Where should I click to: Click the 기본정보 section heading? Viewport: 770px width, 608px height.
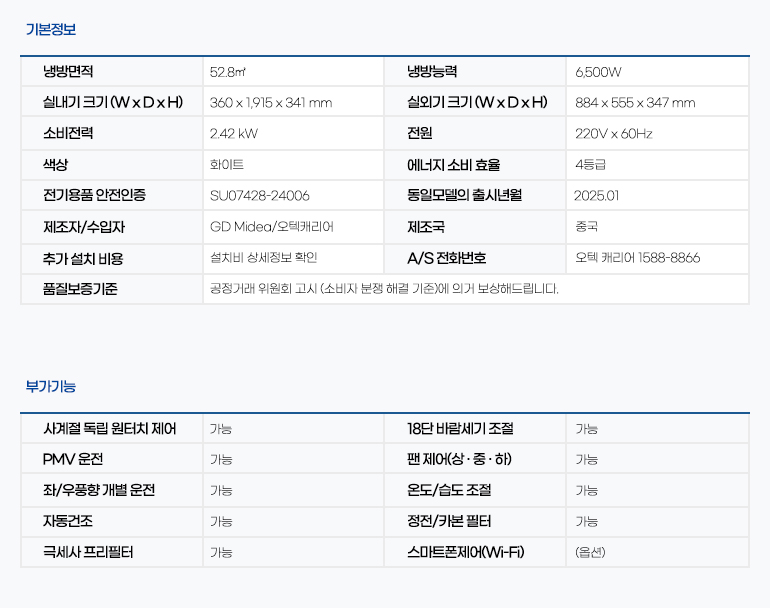50,29
